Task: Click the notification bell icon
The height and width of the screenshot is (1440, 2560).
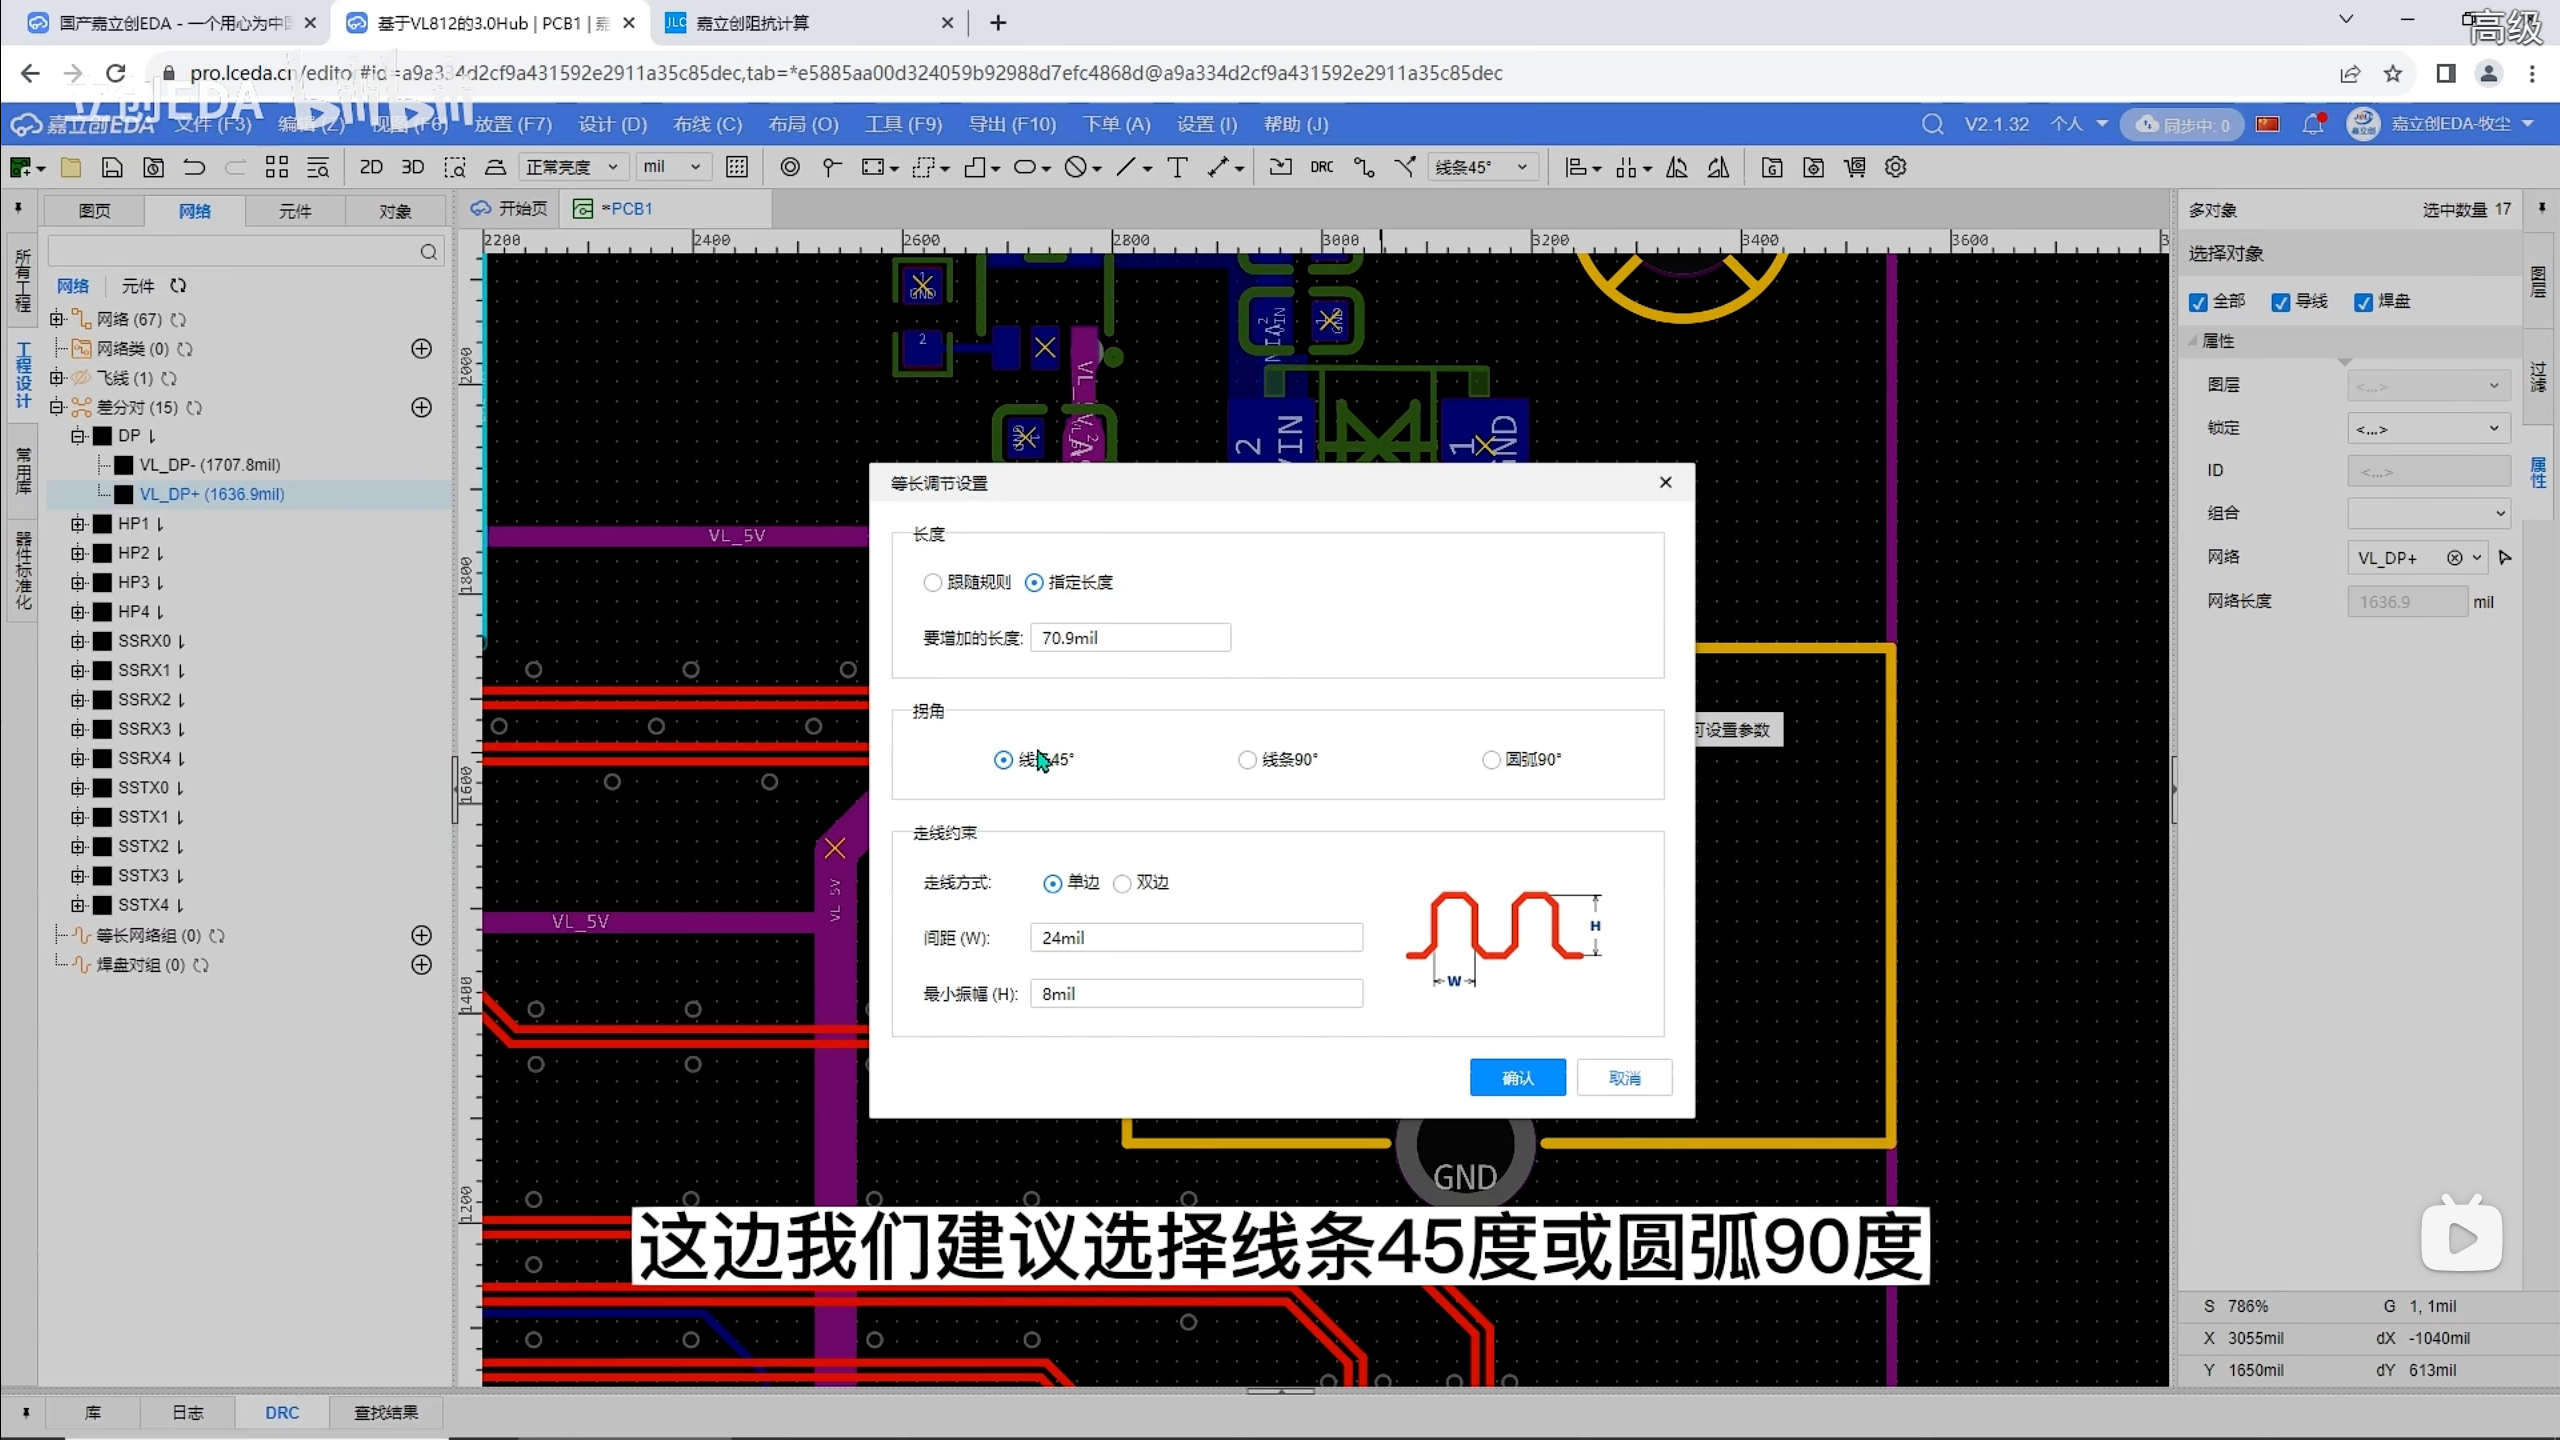Action: [2312, 124]
